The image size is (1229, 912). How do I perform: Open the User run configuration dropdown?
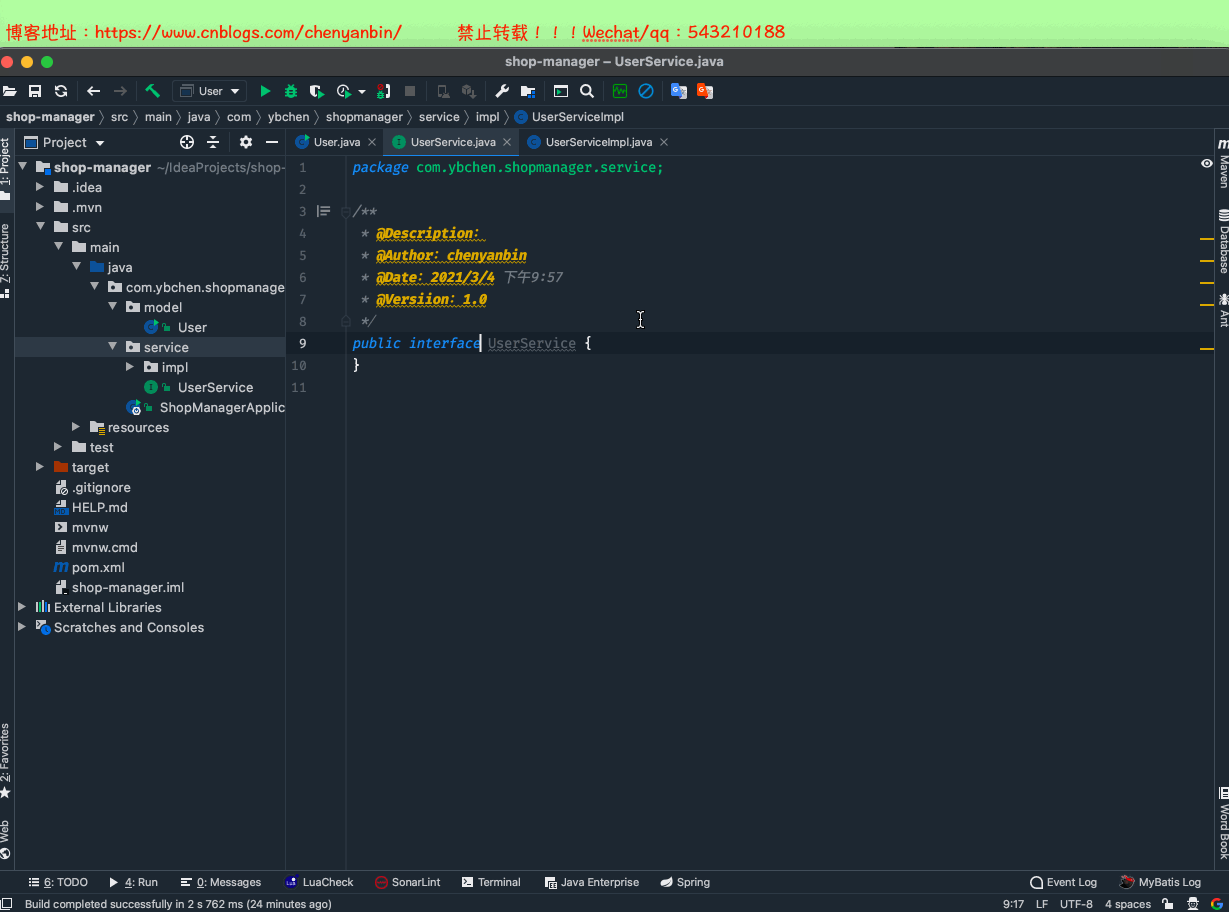coord(209,91)
